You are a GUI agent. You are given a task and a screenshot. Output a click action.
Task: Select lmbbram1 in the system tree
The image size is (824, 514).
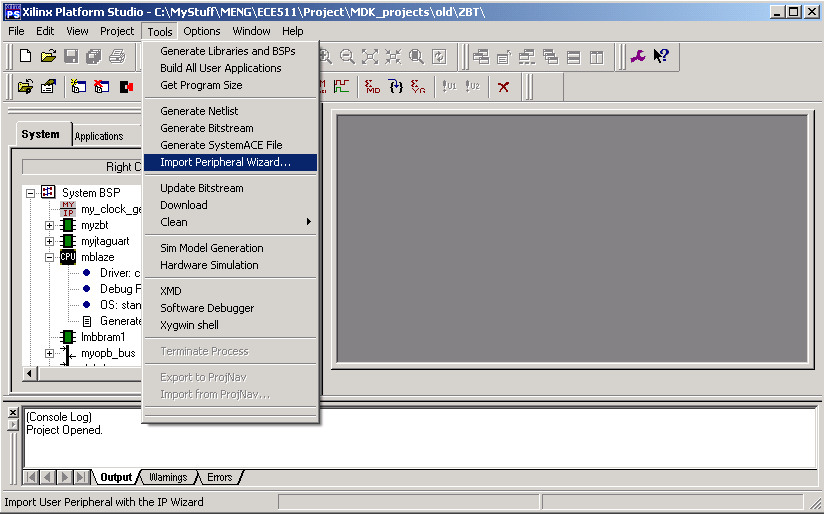pyautogui.click(x=102, y=337)
